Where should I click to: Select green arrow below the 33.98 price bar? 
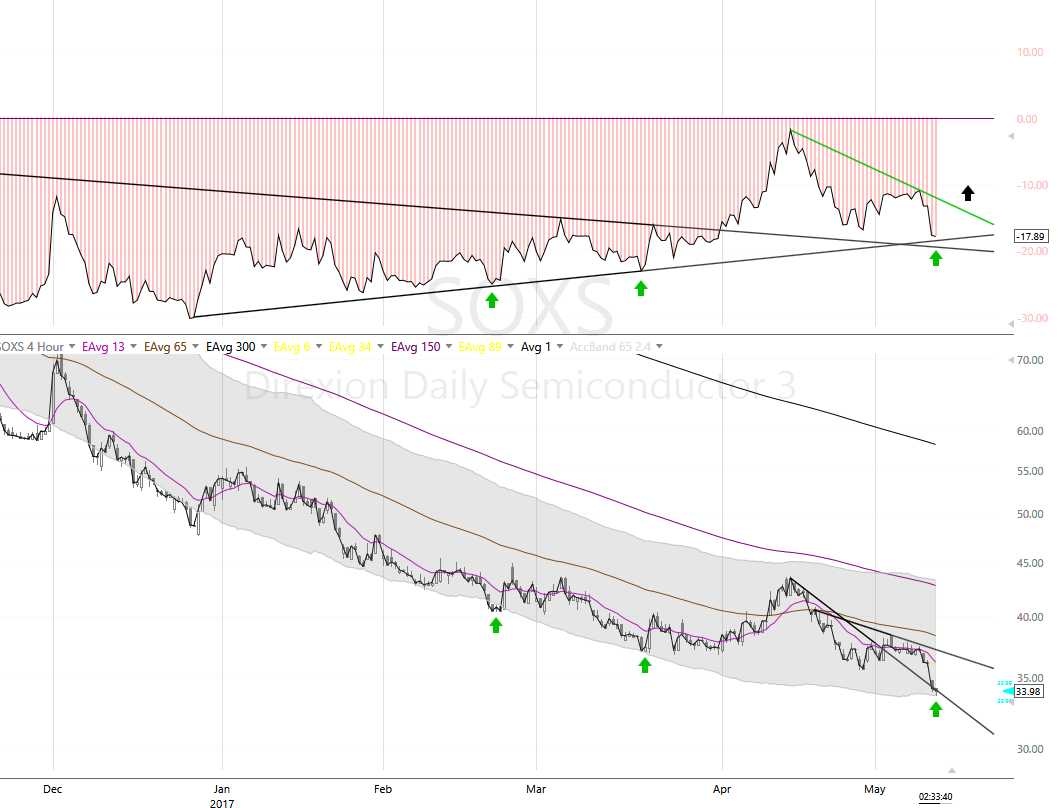coord(935,709)
